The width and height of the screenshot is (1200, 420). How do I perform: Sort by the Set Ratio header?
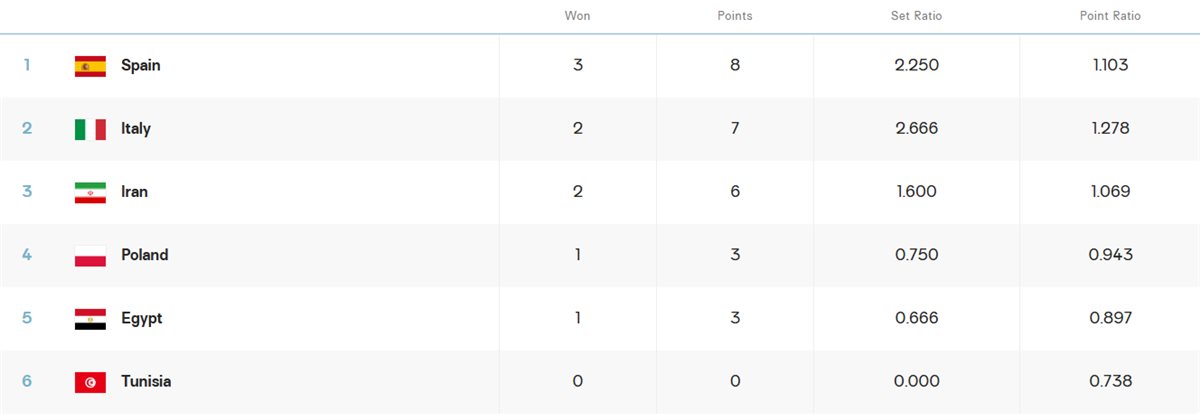point(916,16)
